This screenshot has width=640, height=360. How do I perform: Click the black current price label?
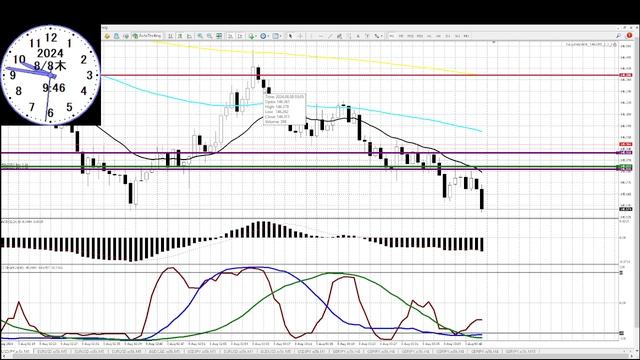coord(626,209)
